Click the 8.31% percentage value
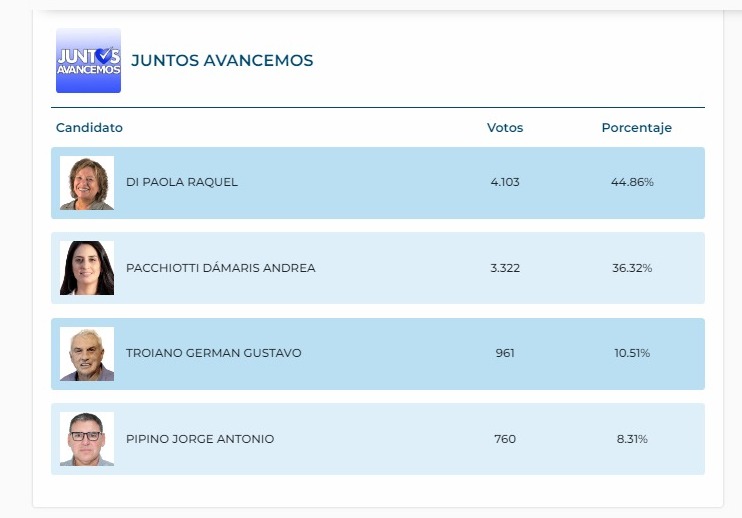Screen dimensions: 742x518 click(x=632, y=439)
